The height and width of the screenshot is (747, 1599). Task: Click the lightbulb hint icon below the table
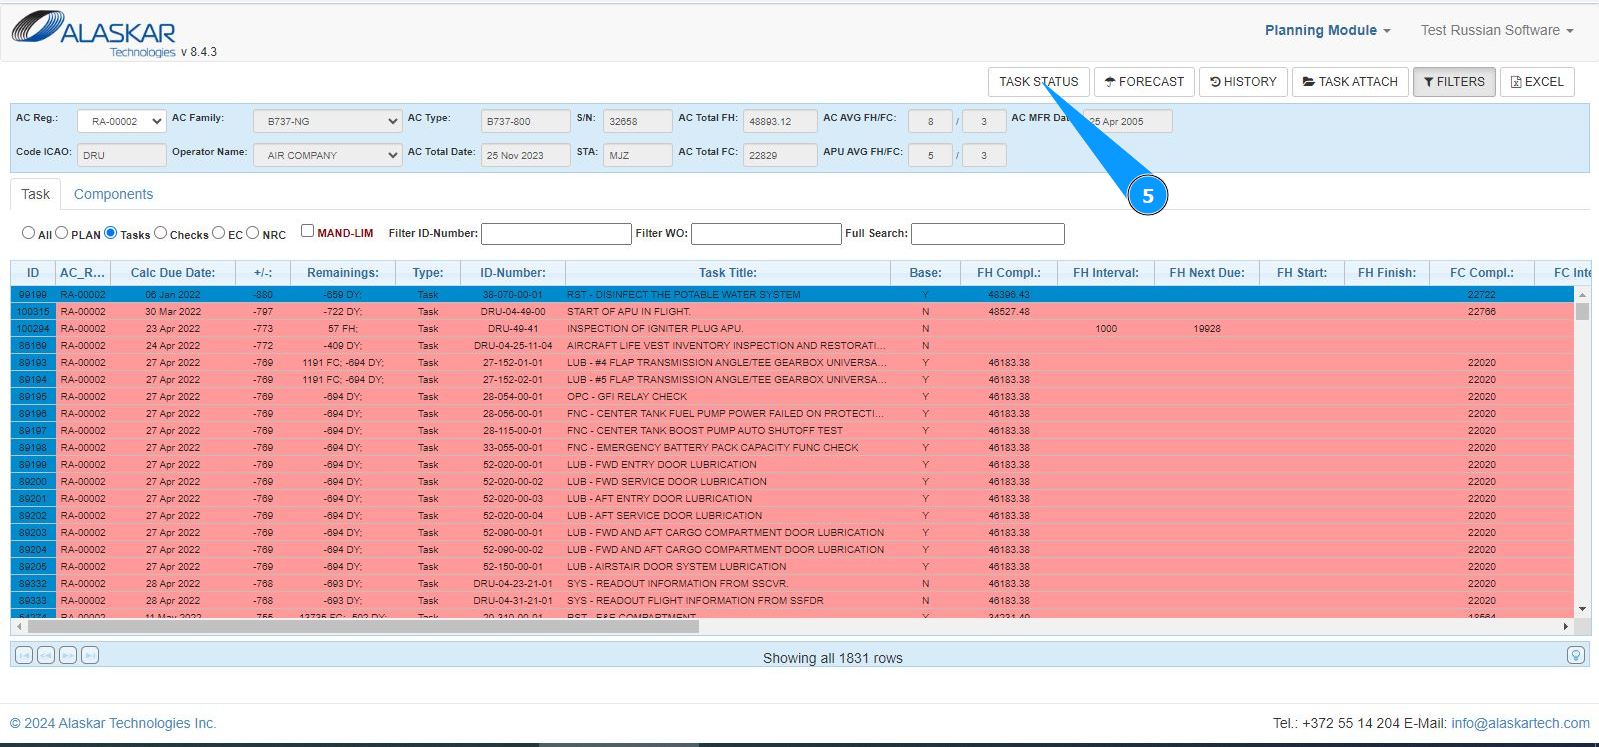[x=1575, y=656]
